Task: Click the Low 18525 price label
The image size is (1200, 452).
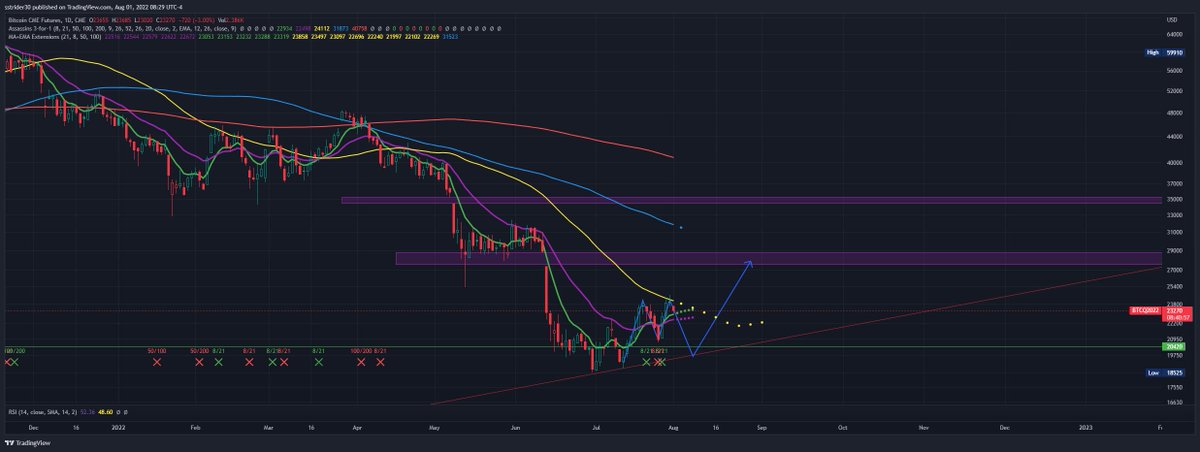Action: [x=1165, y=372]
